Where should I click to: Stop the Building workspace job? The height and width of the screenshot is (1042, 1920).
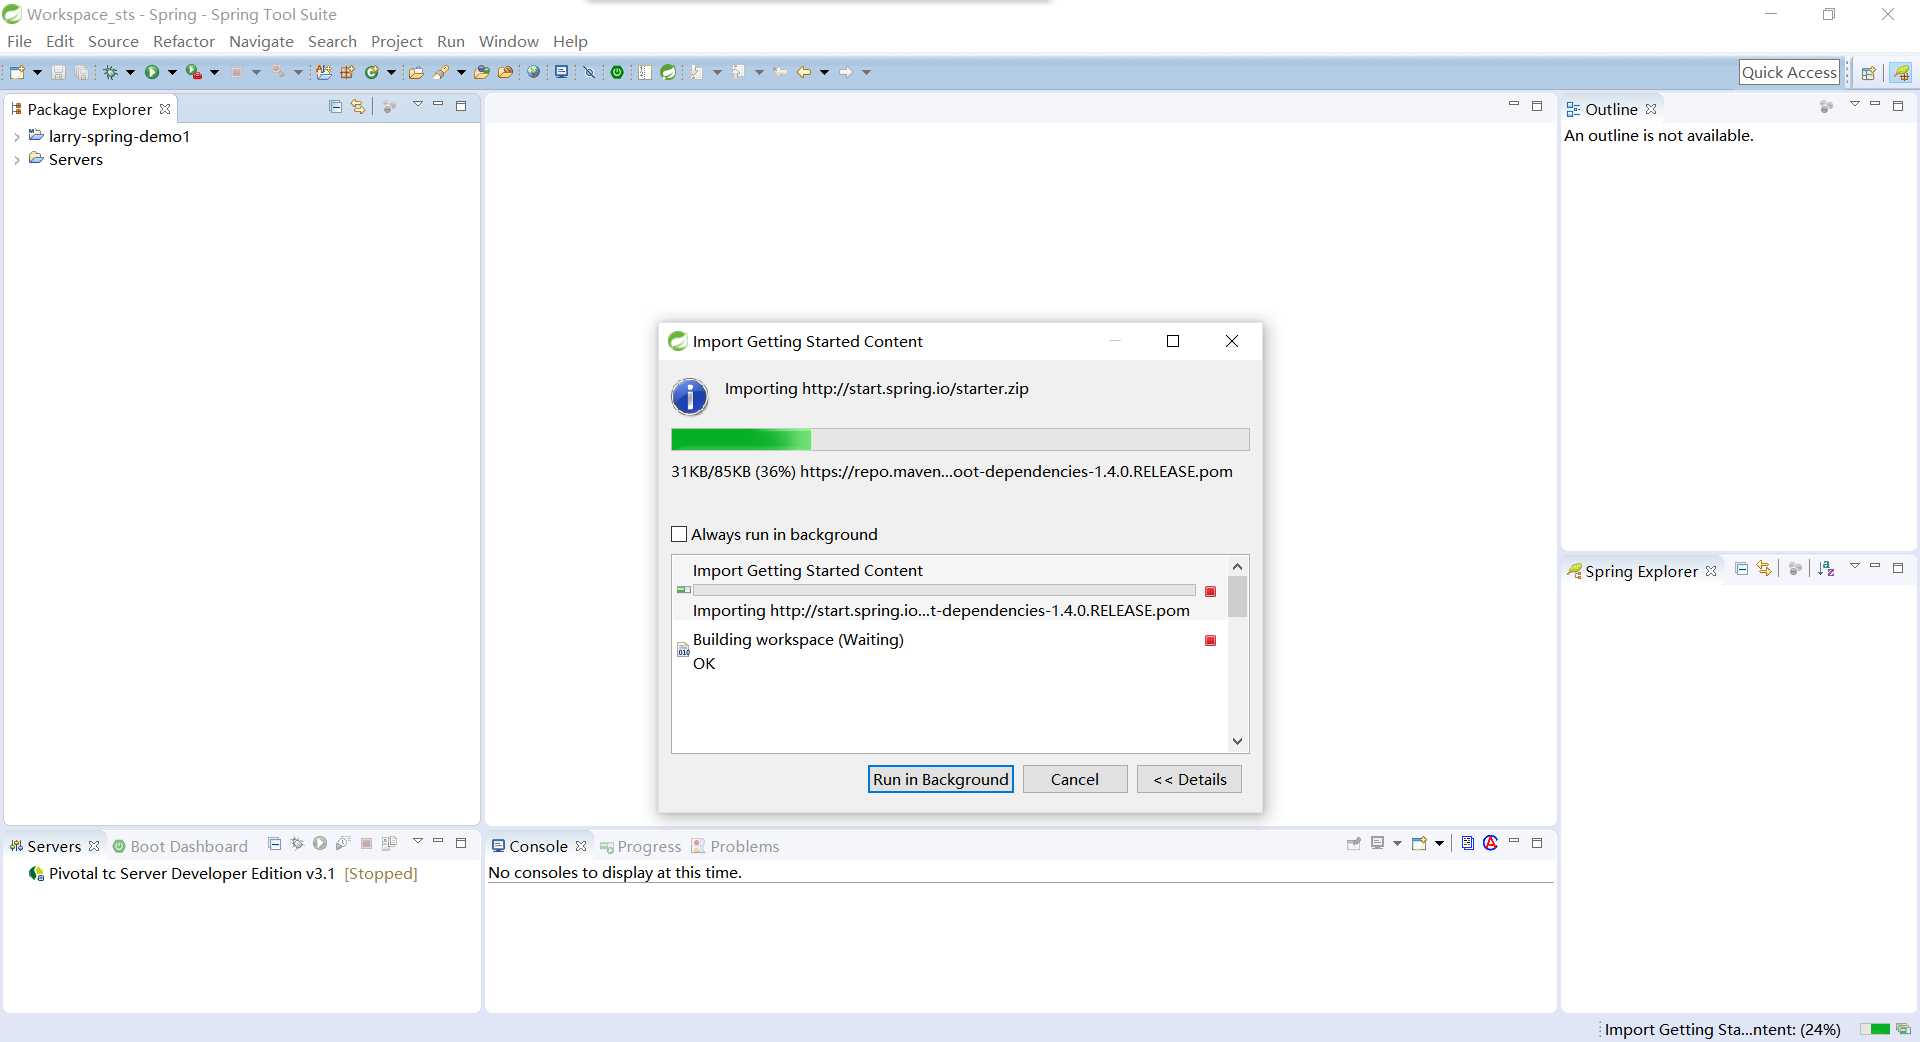1210,640
